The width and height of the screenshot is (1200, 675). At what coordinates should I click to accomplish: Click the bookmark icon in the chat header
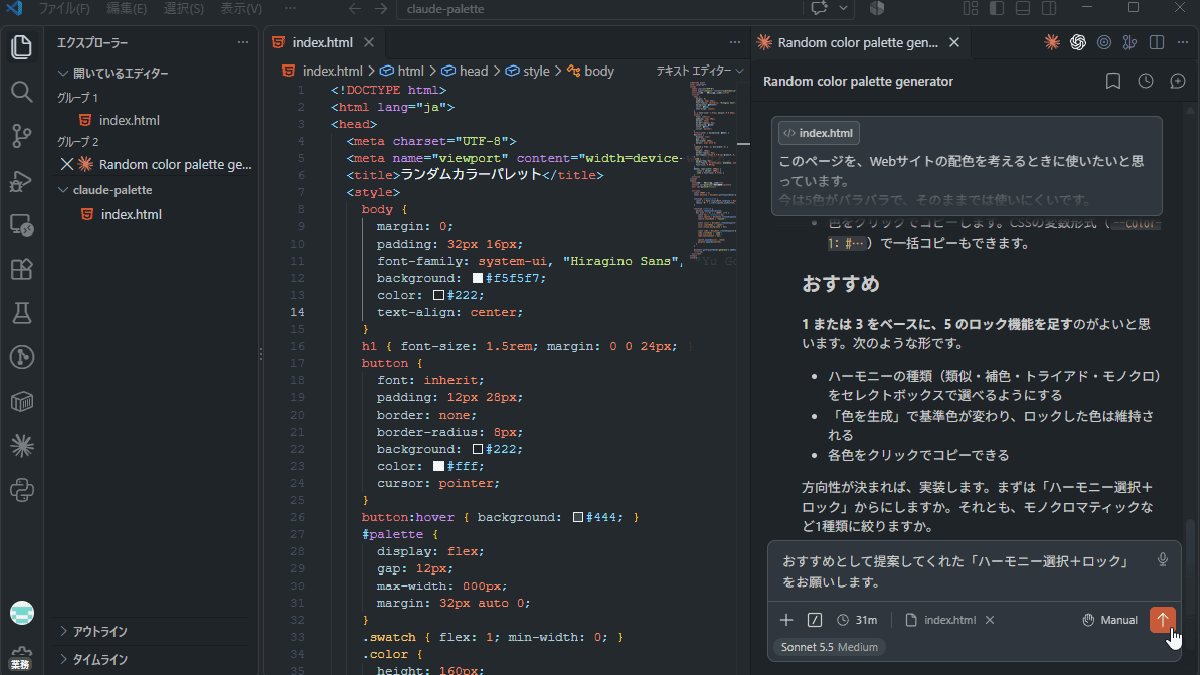click(x=1113, y=81)
